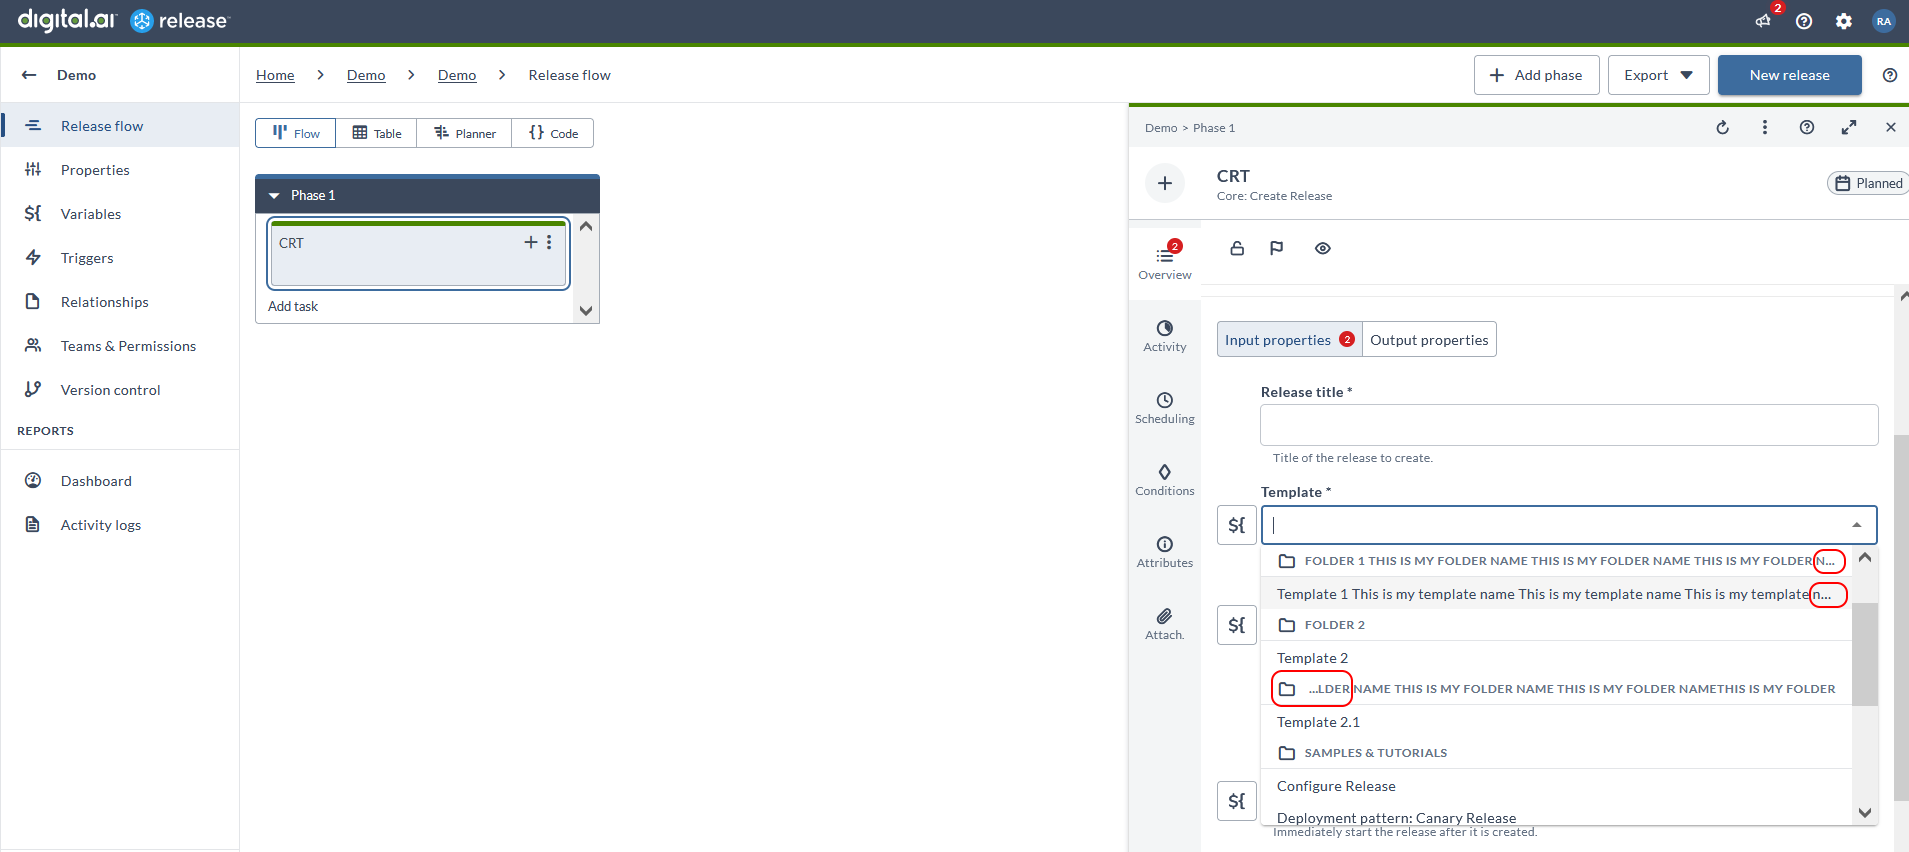Open Version control in the sidebar
Viewport: 1909px width, 852px height.
click(120, 389)
